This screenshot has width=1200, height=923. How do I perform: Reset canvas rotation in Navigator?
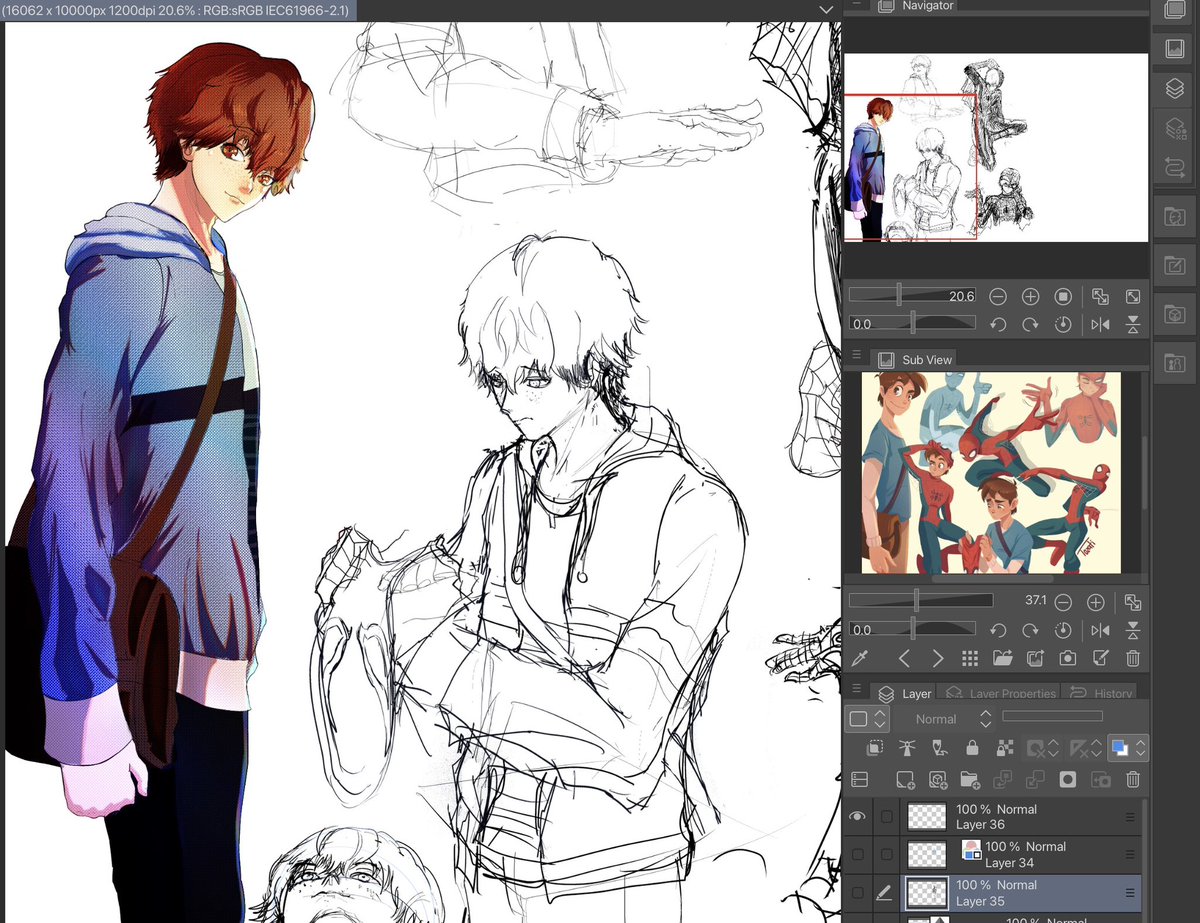[1064, 325]
